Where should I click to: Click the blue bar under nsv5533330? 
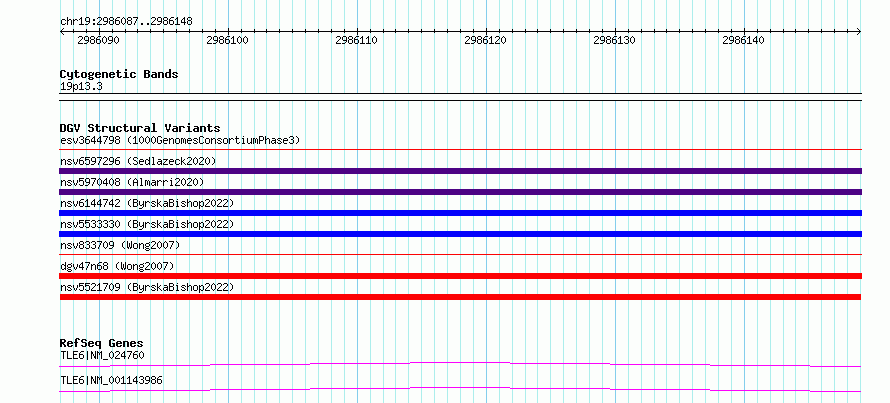point(460,234)
